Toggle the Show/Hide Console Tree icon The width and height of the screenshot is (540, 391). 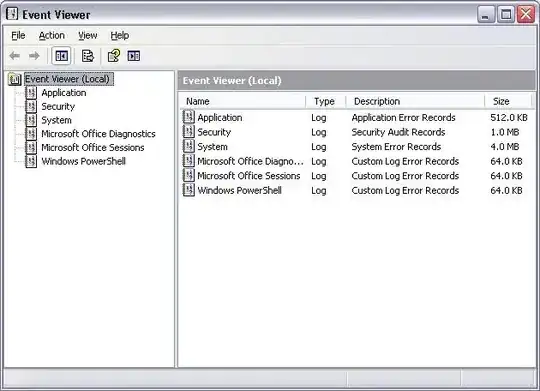[61, 55]
